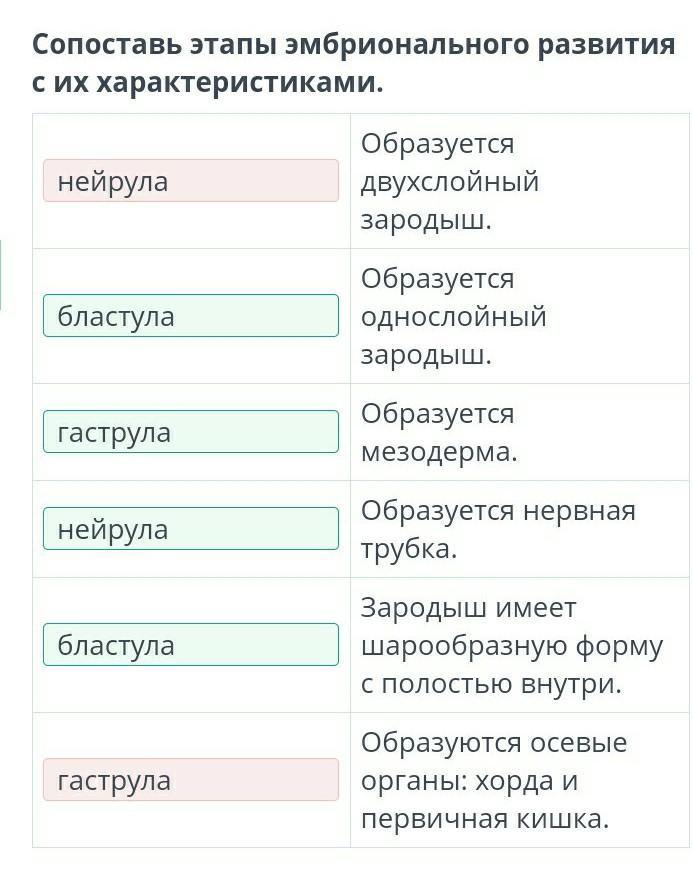
Task: Click the red нейрула answer box
Action: click(x=190, y=181)
